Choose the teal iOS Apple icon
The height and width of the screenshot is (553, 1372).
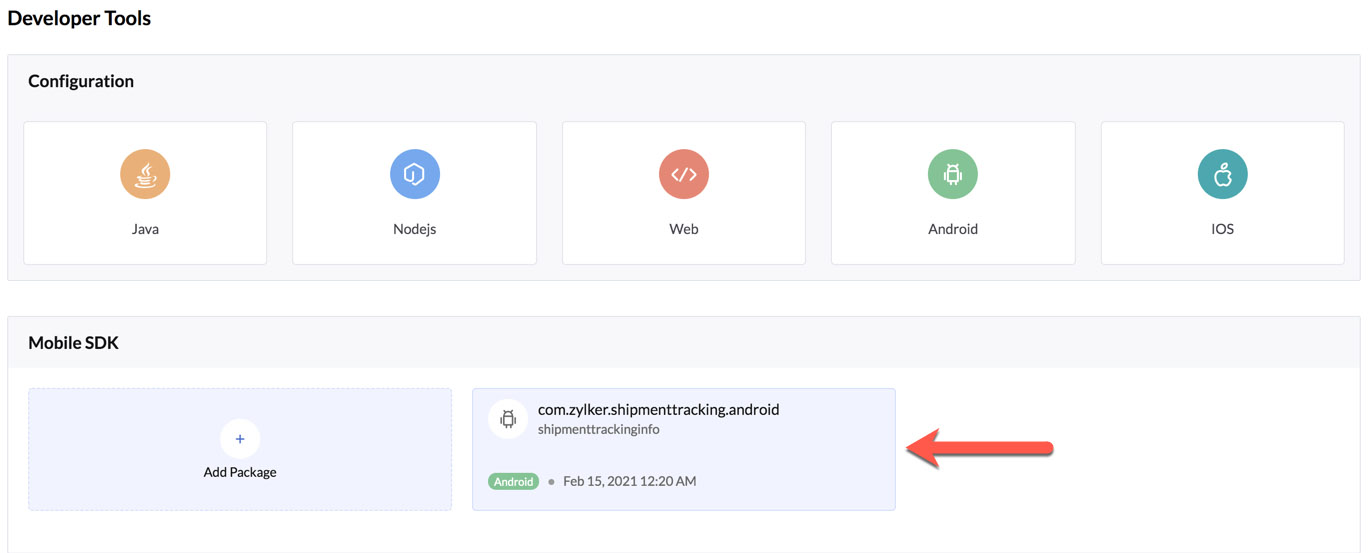(x=1222, y=174)
